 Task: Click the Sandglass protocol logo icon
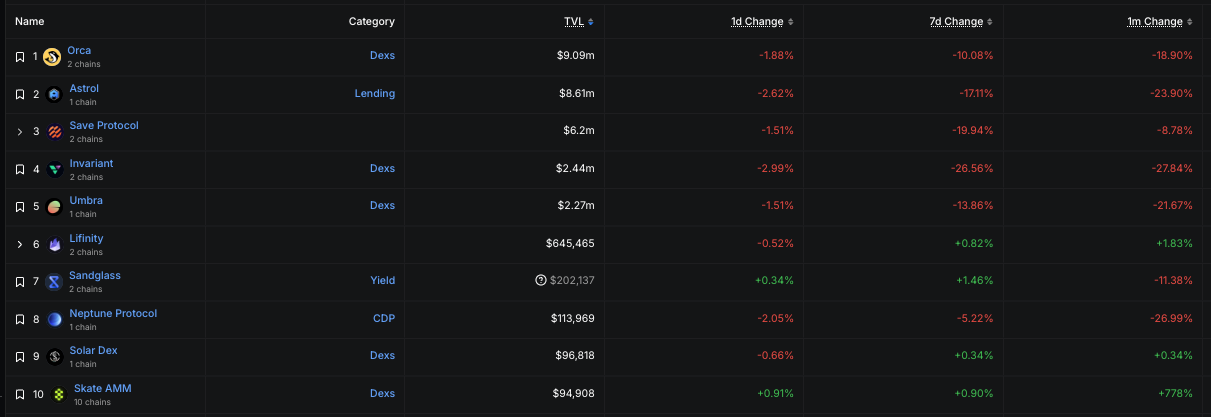pyautogui.click(x=54, y=281)
